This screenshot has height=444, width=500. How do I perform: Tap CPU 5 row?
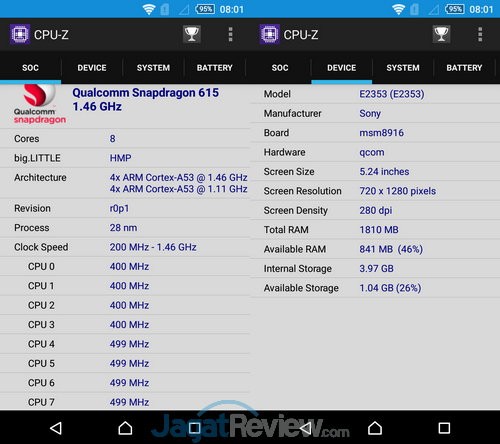[x=125, y=363]
